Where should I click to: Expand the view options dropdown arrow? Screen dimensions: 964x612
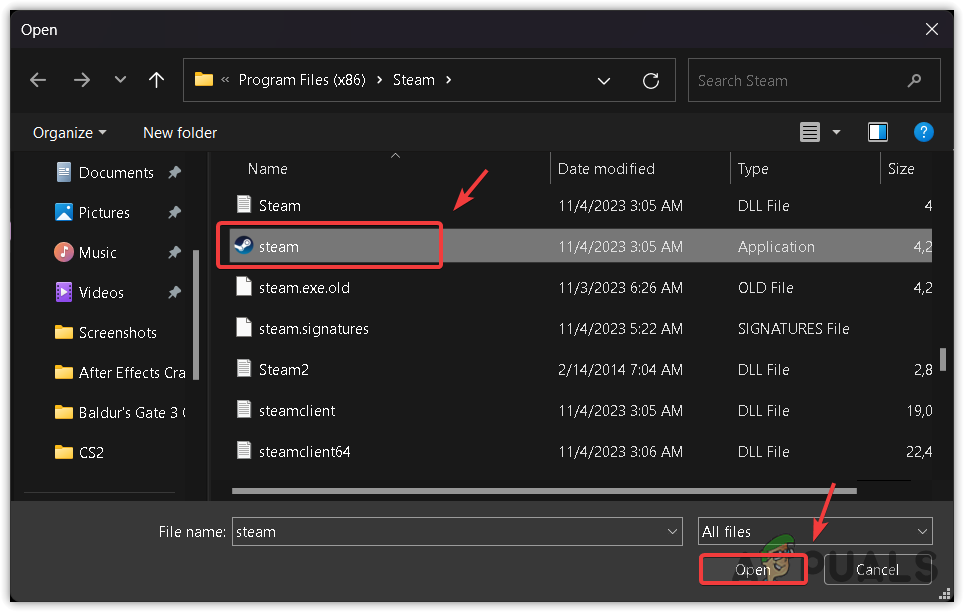[x=837, y=132]
